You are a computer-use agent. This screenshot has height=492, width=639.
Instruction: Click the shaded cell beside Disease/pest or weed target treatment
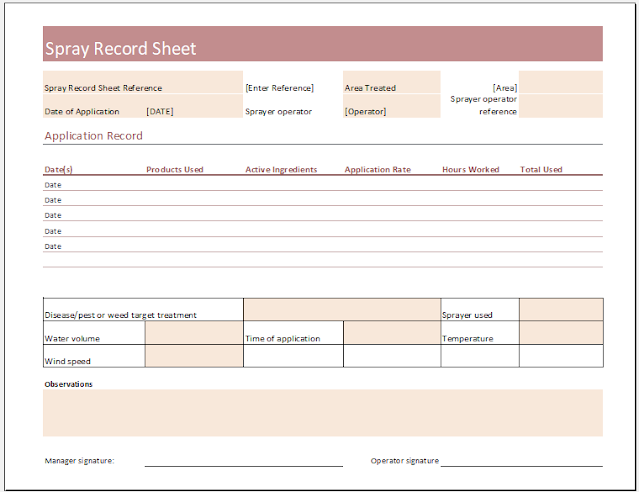point(342,309)
